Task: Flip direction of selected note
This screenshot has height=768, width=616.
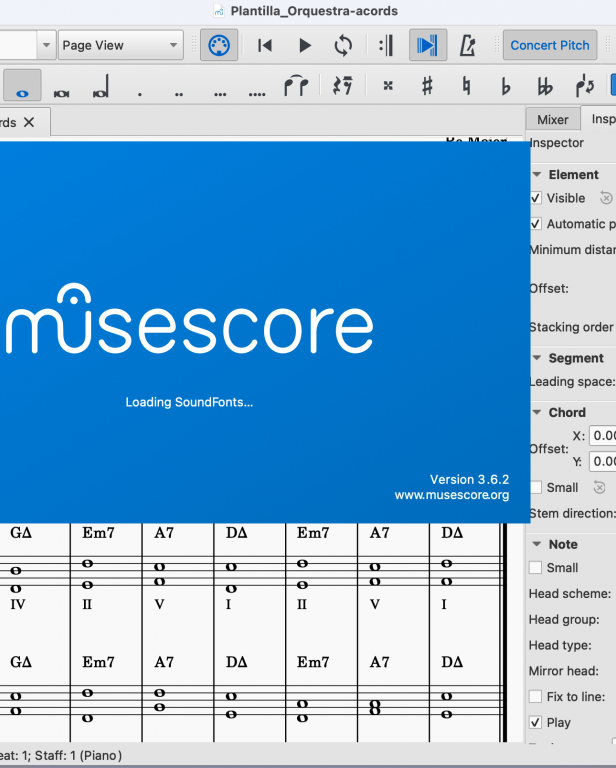Action: click(585, 86)
